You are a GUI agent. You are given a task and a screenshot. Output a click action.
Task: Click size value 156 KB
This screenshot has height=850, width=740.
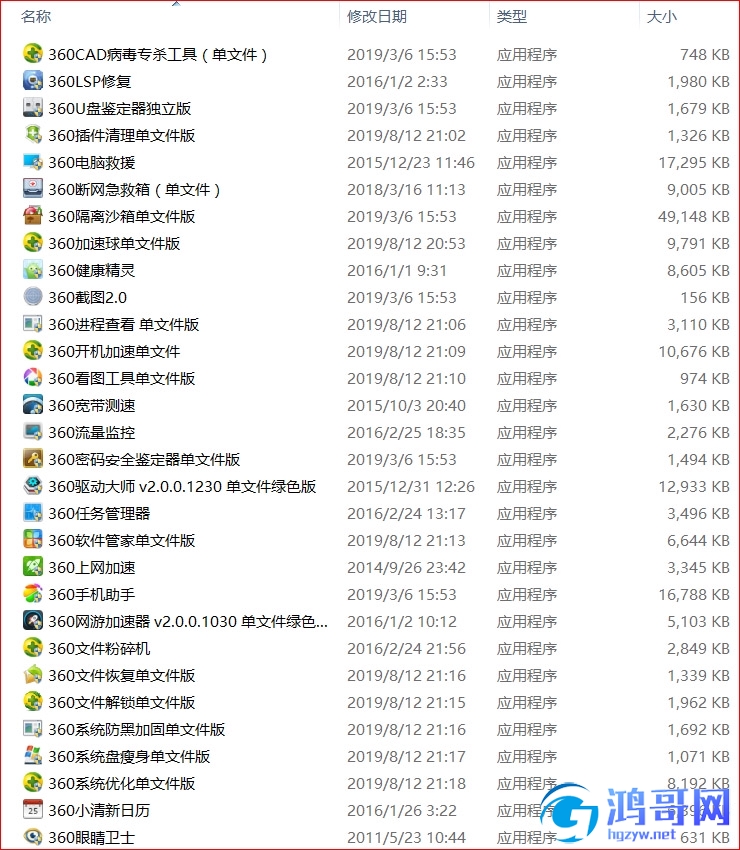tap(705, 298)
